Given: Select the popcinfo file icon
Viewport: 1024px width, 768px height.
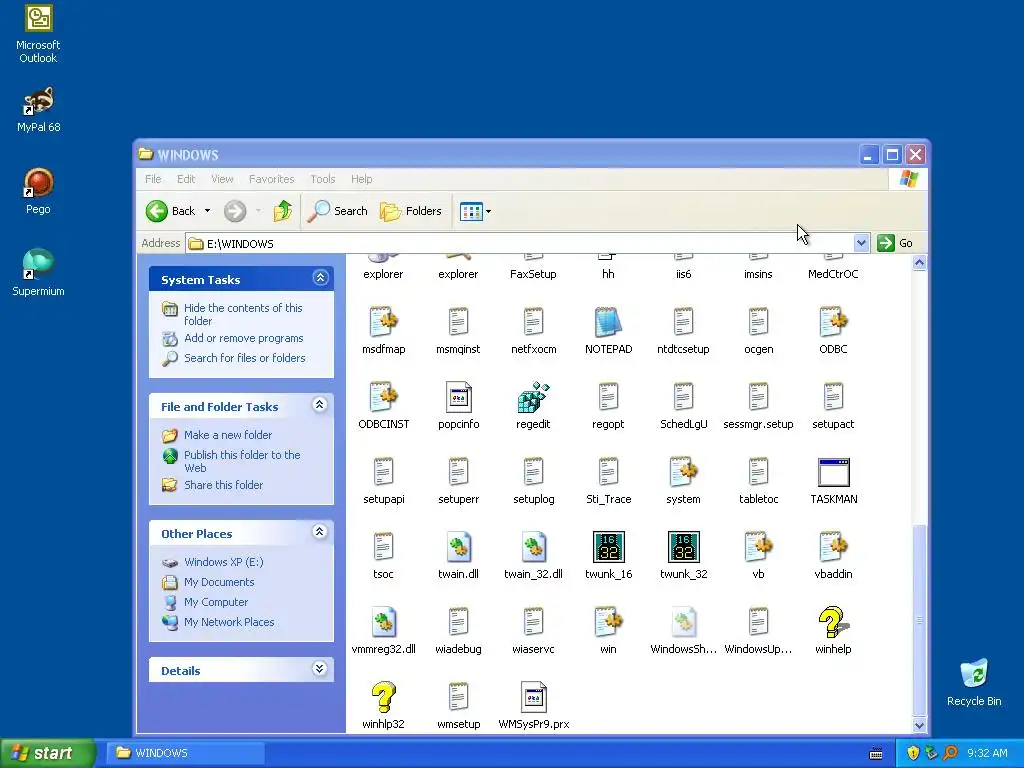Looking at the screenshot, I should coord(458,398).
